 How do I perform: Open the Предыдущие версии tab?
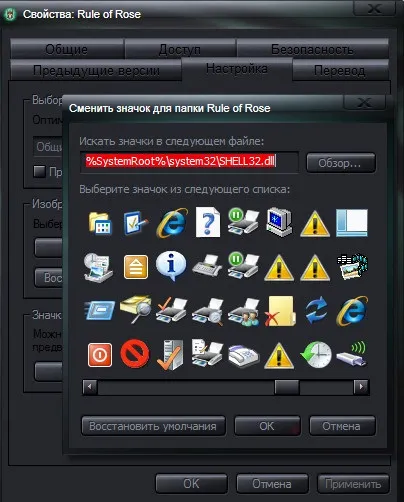[96, 70]
